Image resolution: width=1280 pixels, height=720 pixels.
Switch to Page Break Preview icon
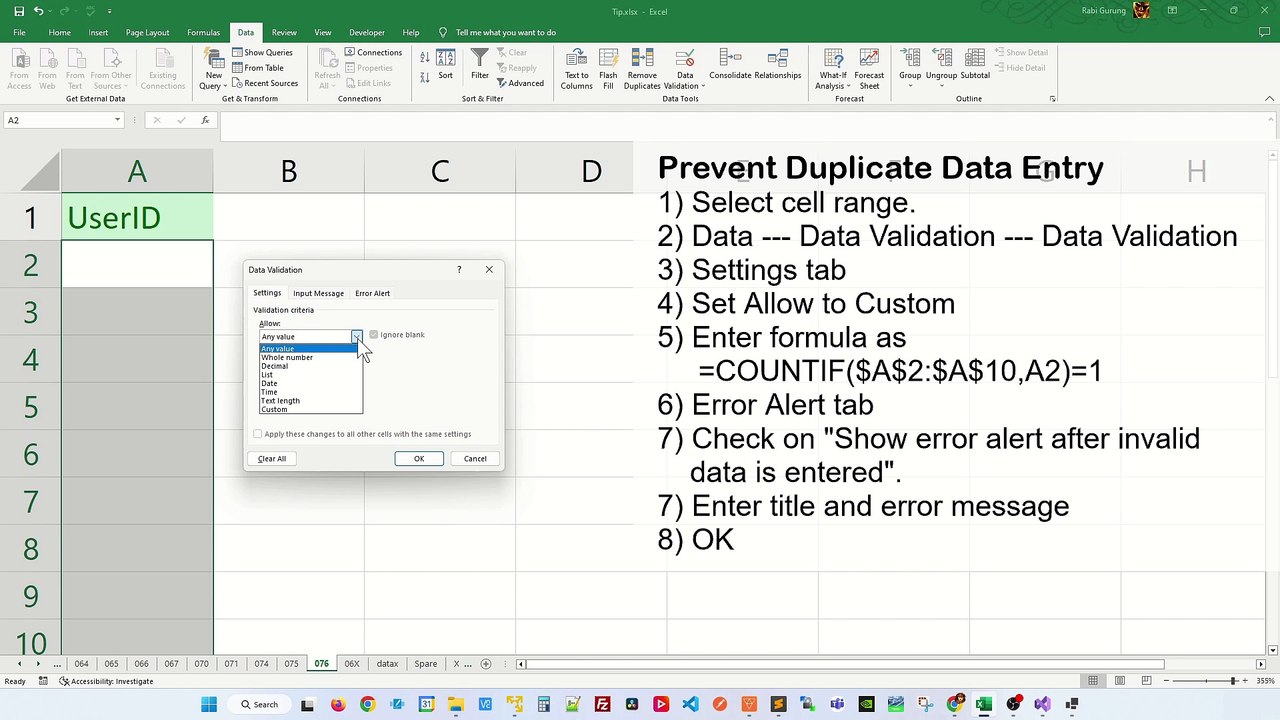click(1146, 681)
